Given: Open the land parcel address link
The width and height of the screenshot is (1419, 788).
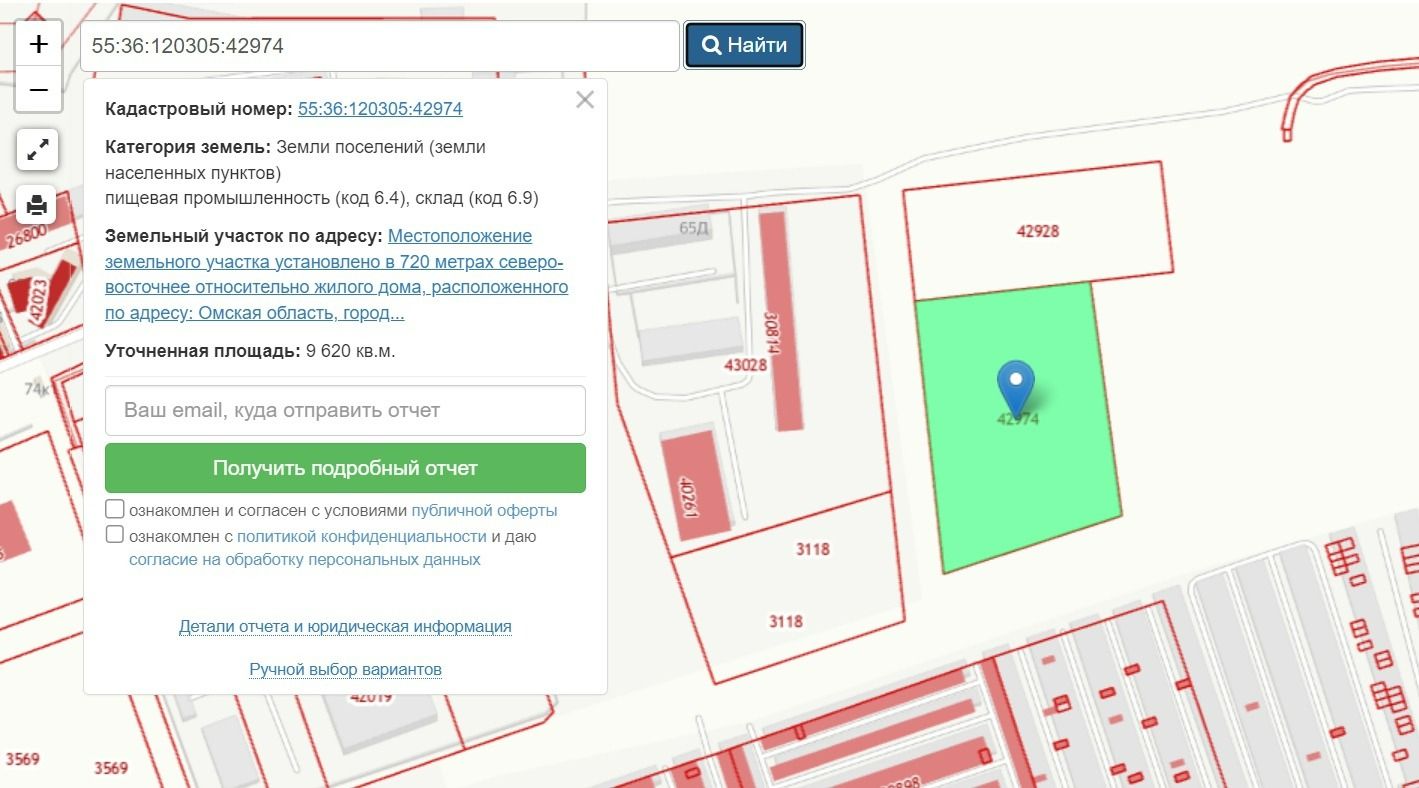Looking at the screenshot, I should (336, 275).
